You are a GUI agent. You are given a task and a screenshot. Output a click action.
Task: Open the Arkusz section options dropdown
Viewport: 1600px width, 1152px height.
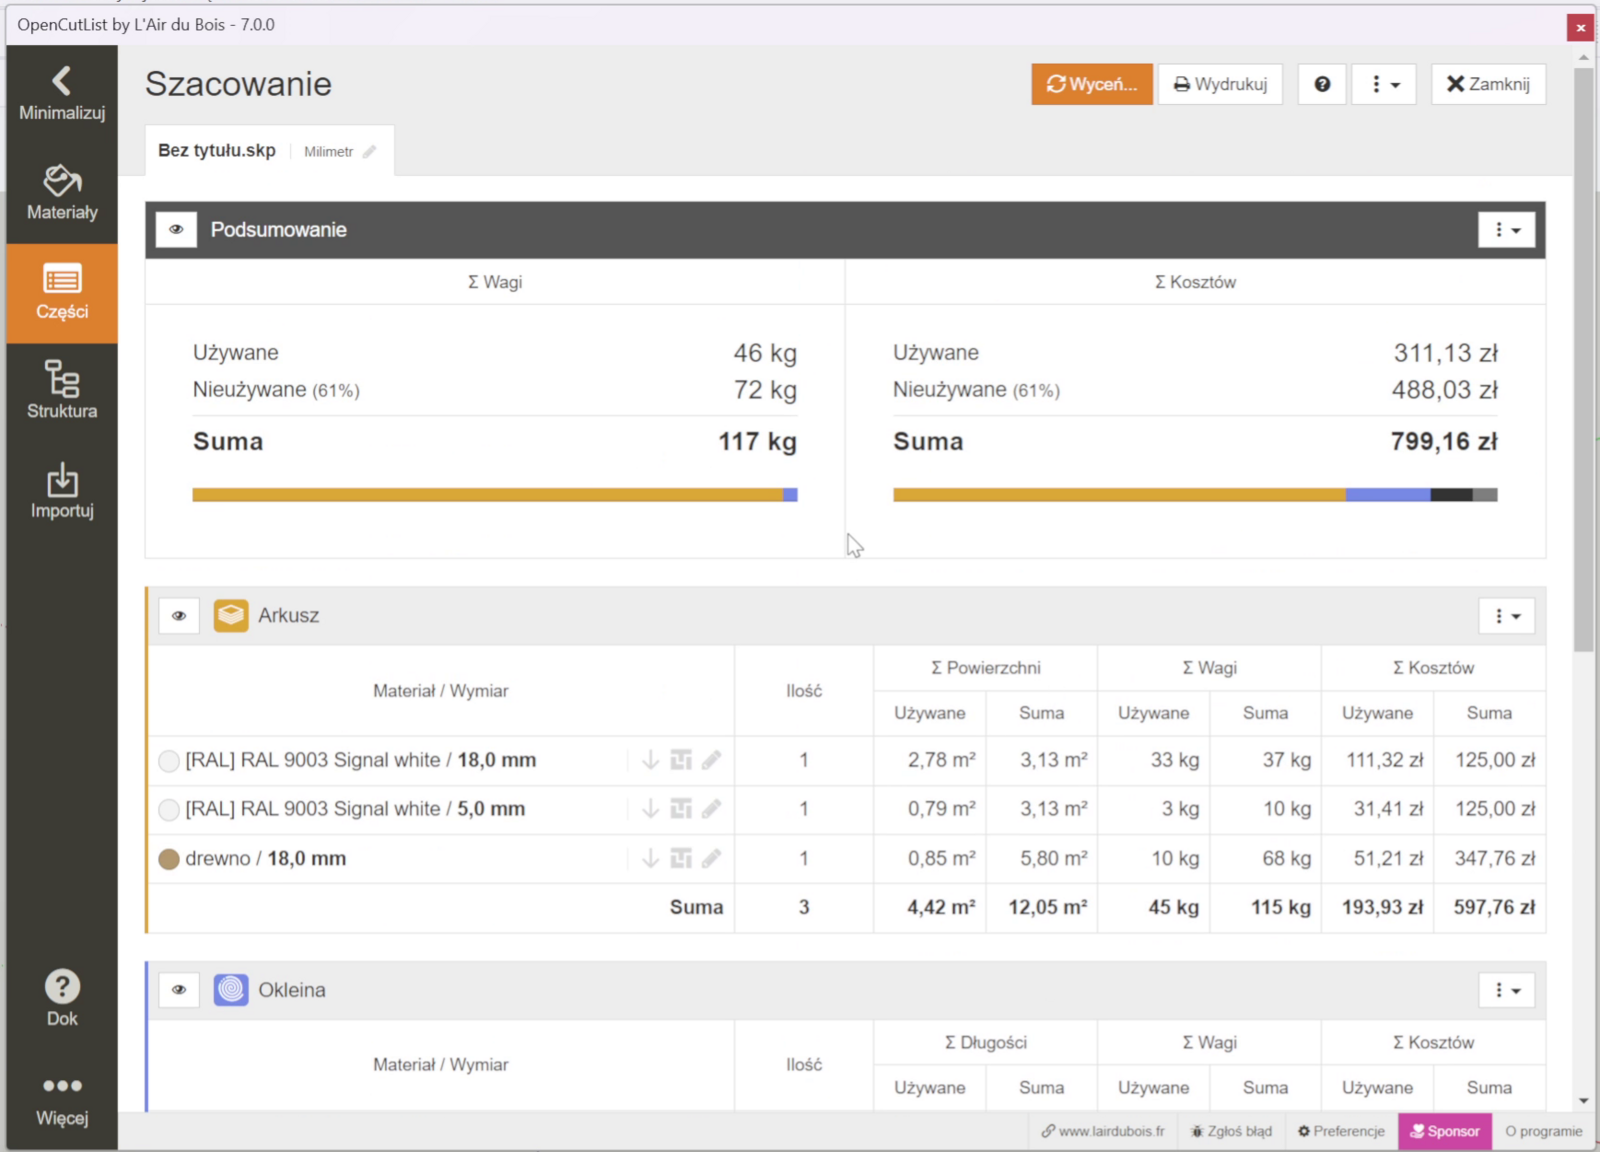(x=1506, y=616)
